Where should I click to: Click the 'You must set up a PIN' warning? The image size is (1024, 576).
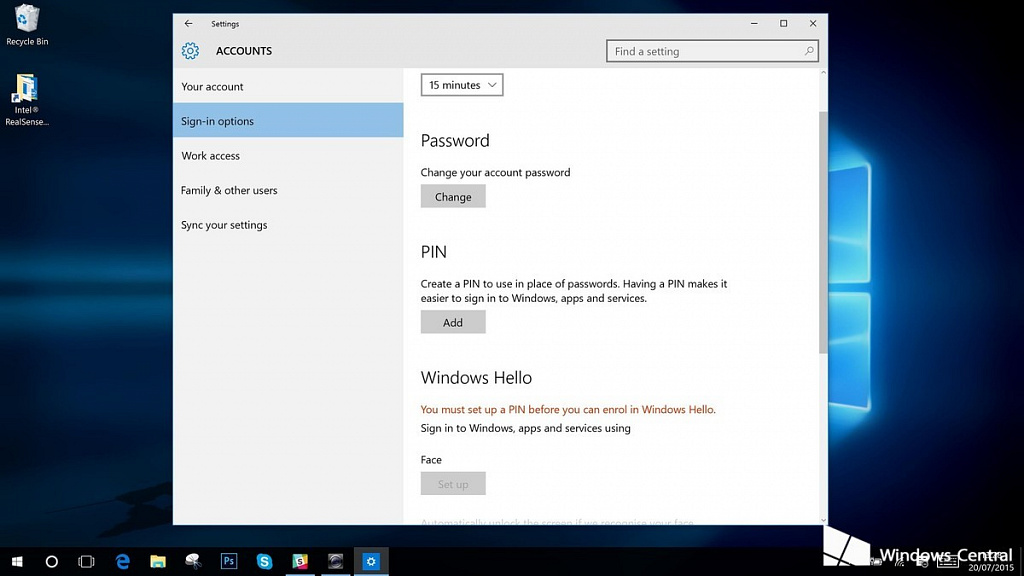tap(568, 409)
